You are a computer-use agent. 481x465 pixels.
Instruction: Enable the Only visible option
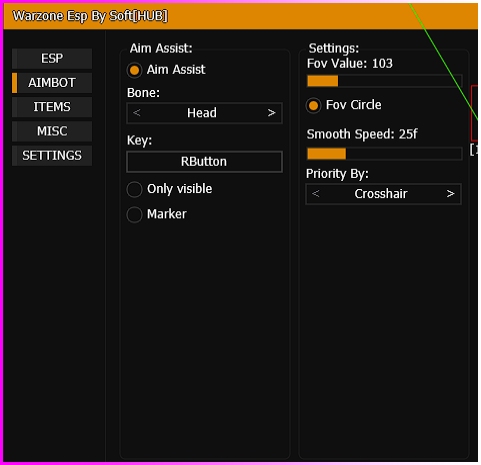134,189
